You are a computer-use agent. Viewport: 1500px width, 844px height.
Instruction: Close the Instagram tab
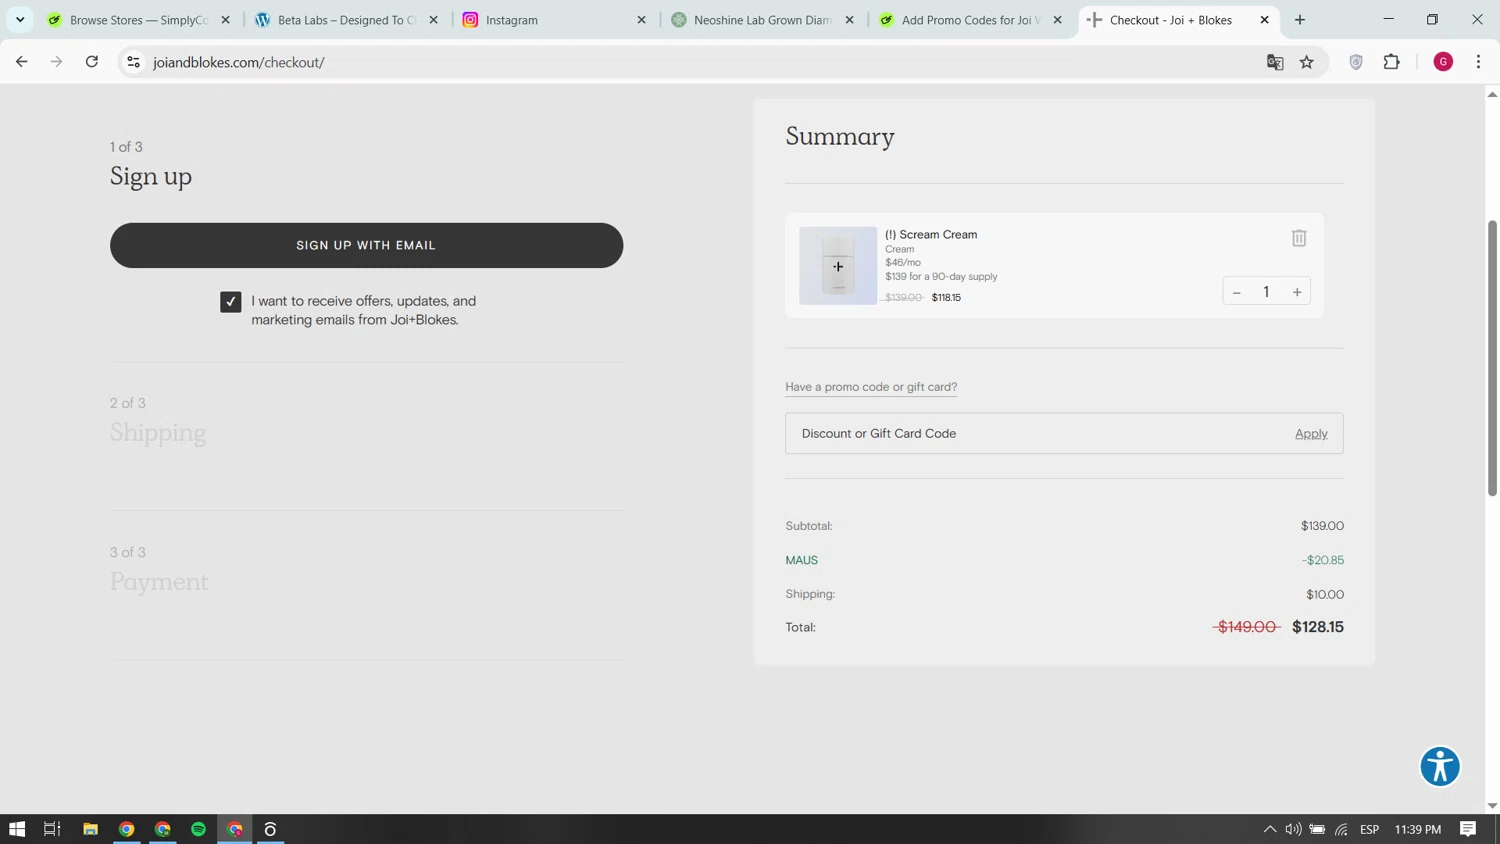pos(641,20)
